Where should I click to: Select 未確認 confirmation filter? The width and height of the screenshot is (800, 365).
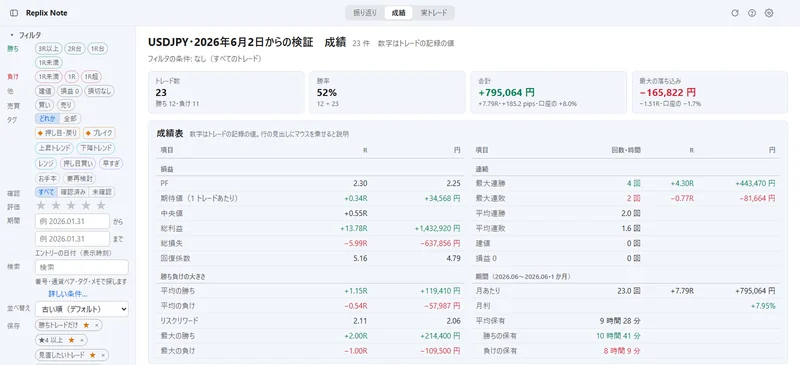(x=102, y=192)
